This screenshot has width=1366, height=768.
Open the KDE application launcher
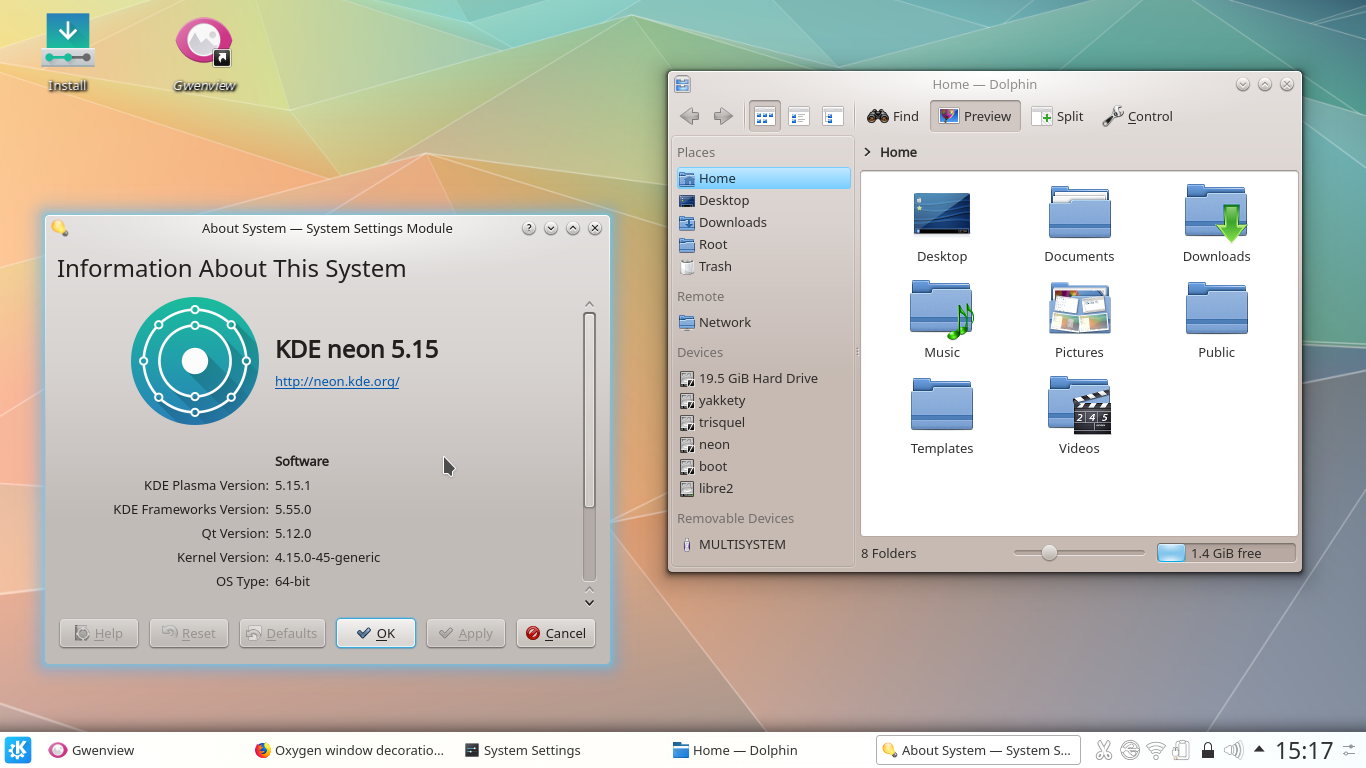coord(18,750)
